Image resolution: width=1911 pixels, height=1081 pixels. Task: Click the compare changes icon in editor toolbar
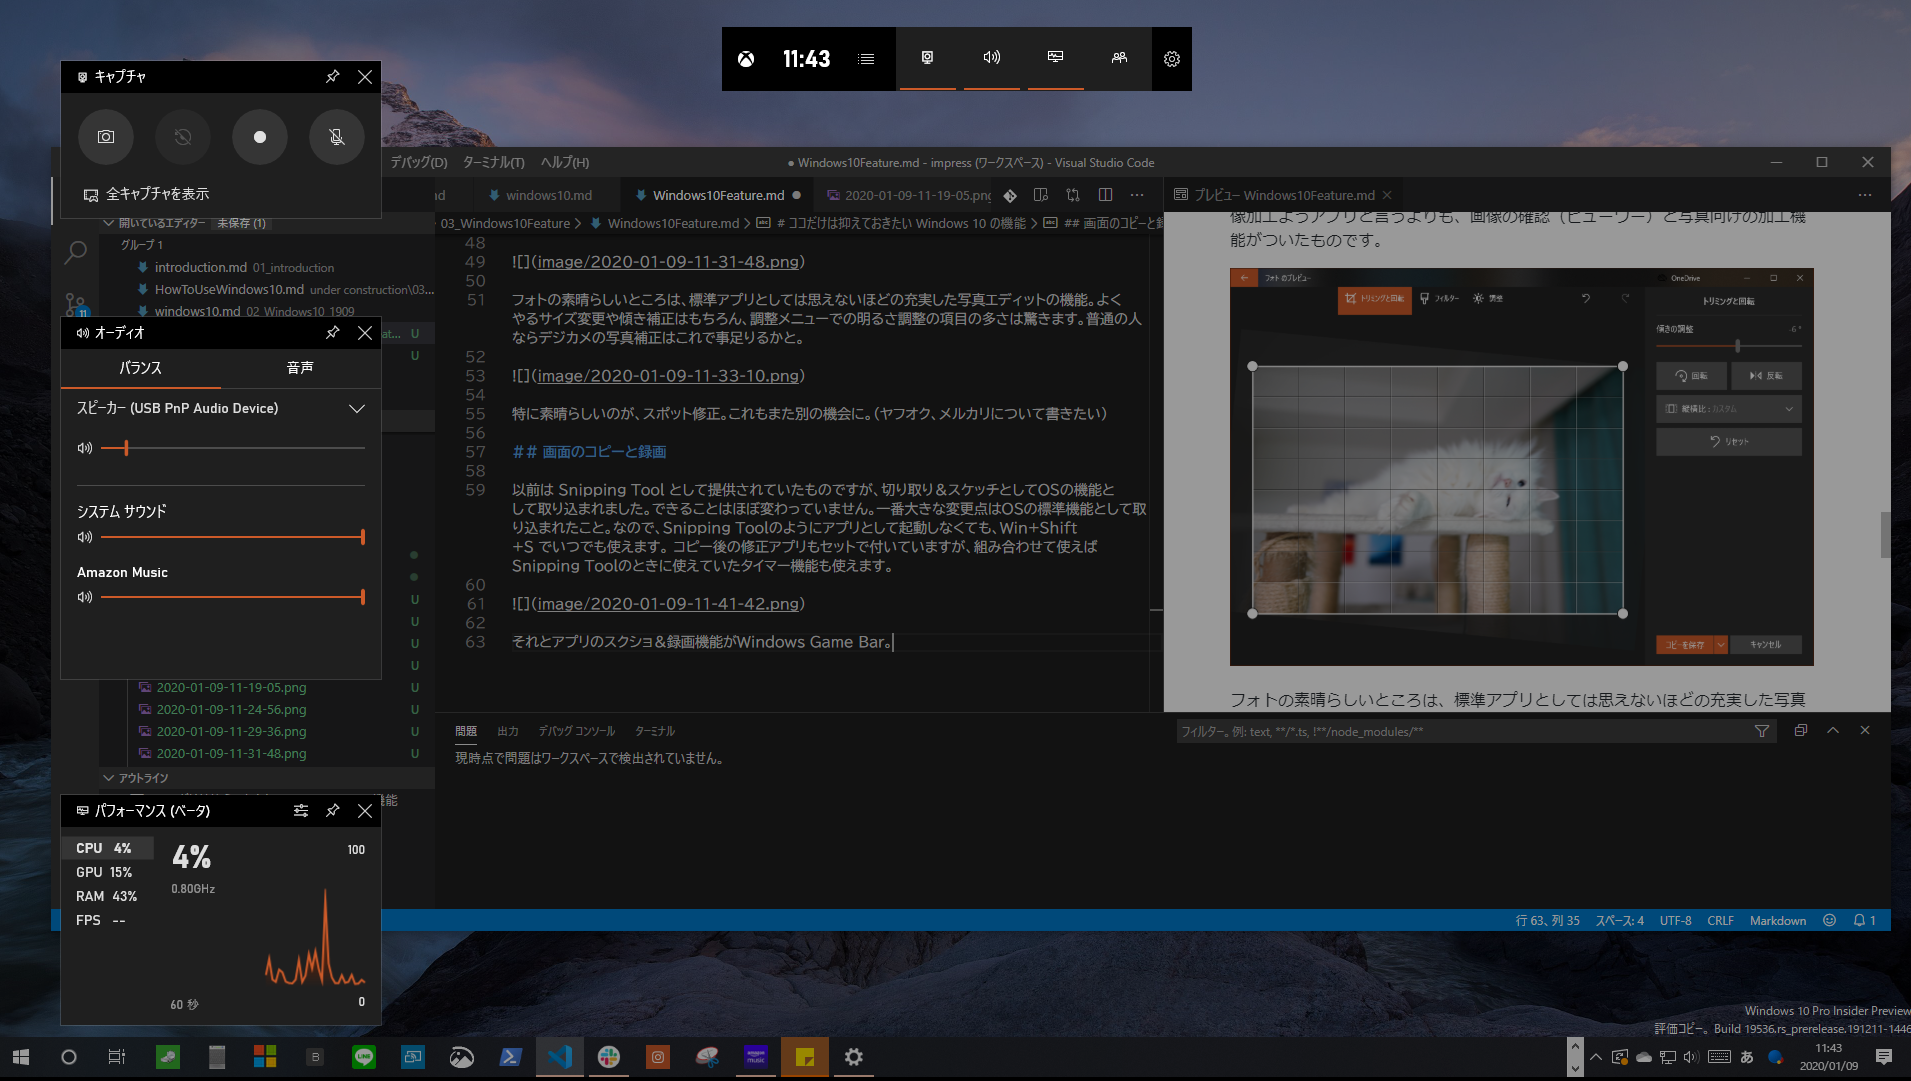[x=1073, y=195]
